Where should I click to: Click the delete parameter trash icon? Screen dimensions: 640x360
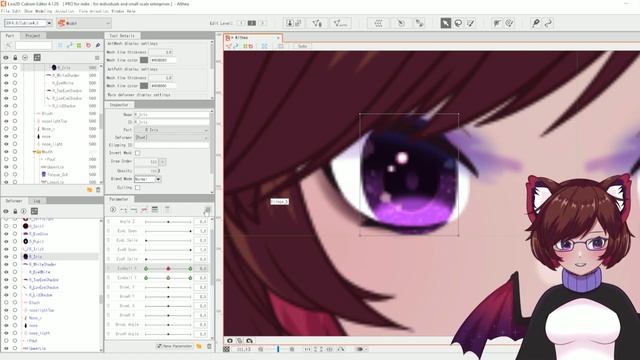(x=209, y=346)
